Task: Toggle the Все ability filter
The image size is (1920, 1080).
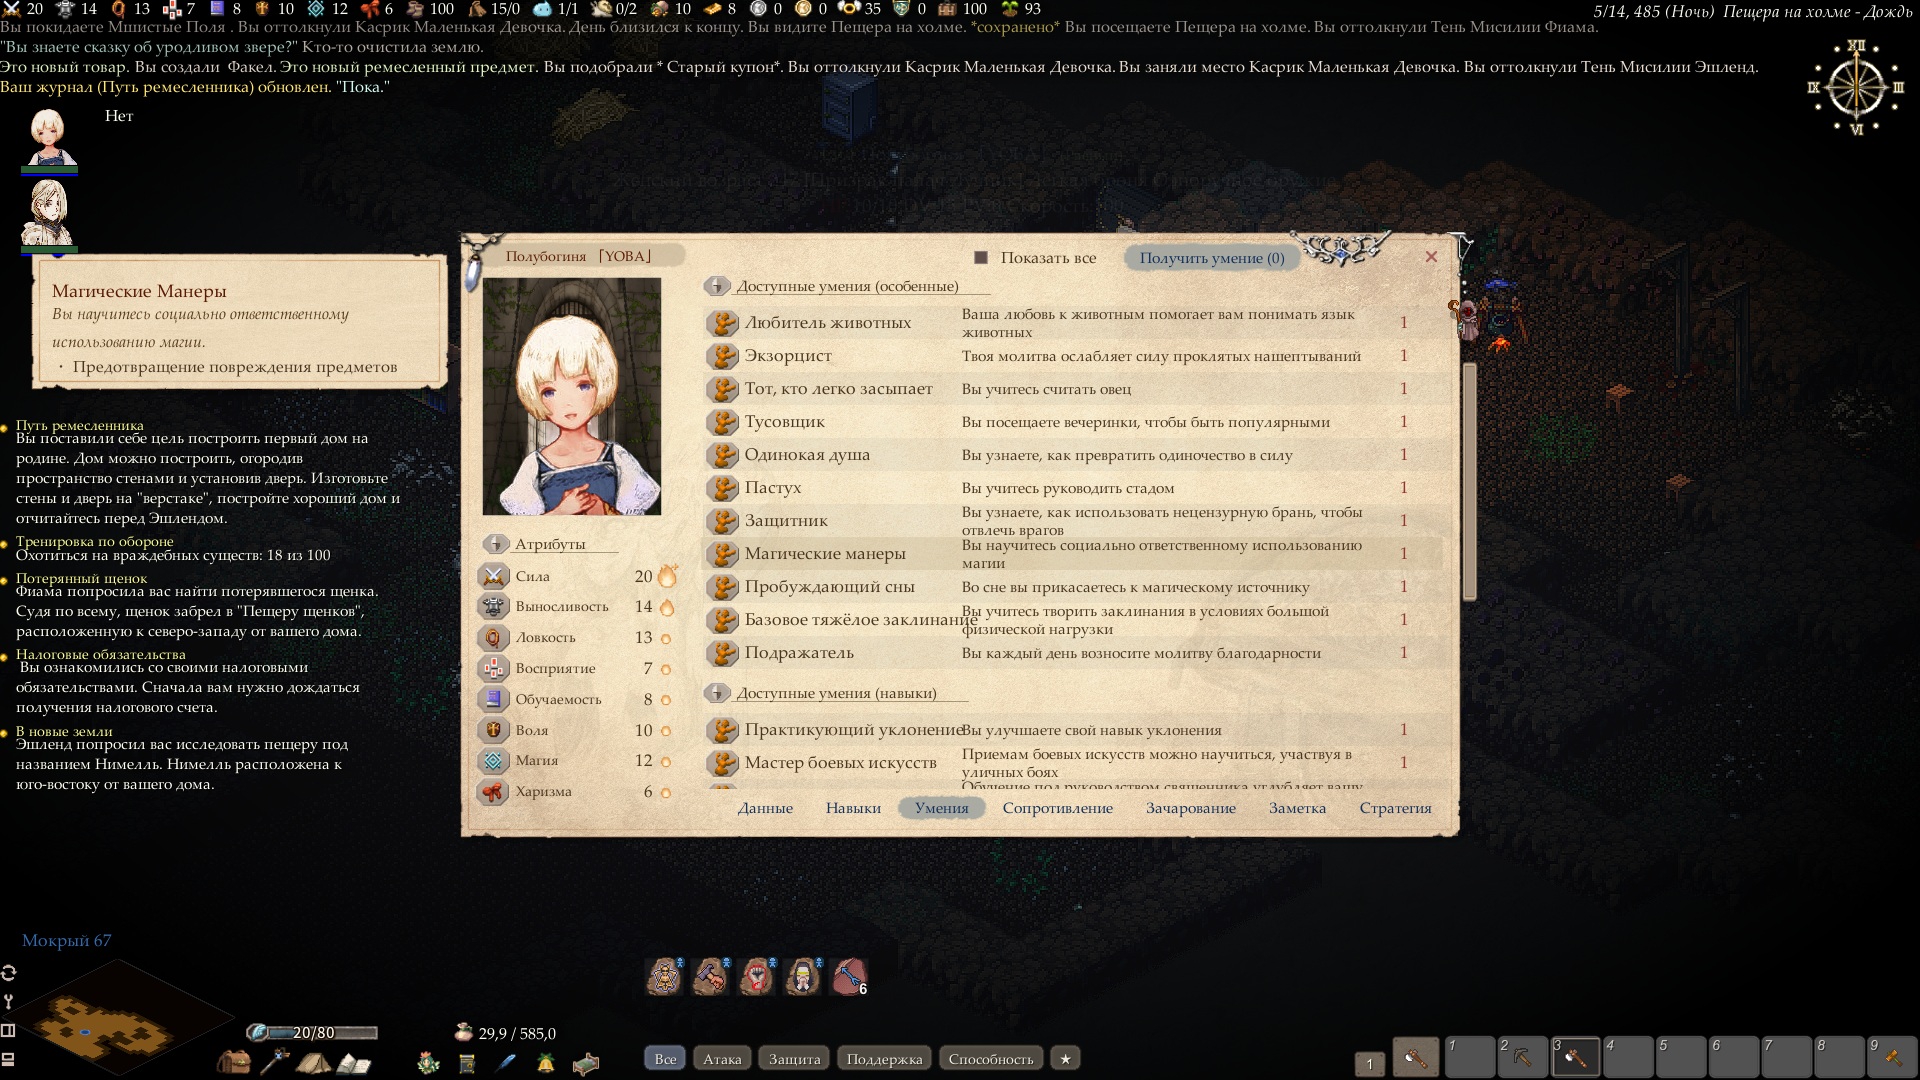Action: click(x=665, y=1059)
